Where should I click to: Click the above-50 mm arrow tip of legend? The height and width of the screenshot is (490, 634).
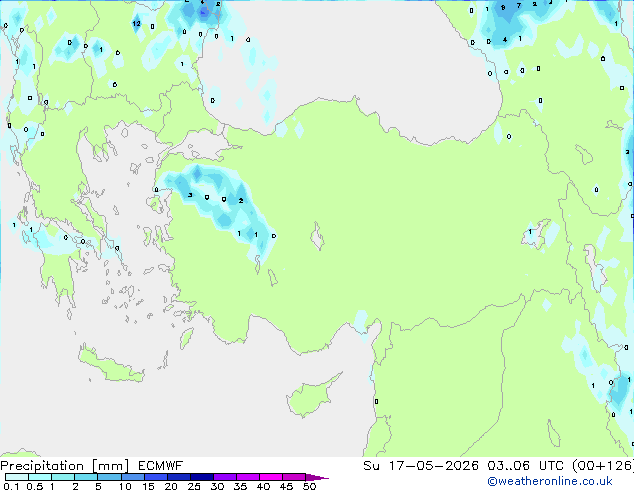[317, 477]
